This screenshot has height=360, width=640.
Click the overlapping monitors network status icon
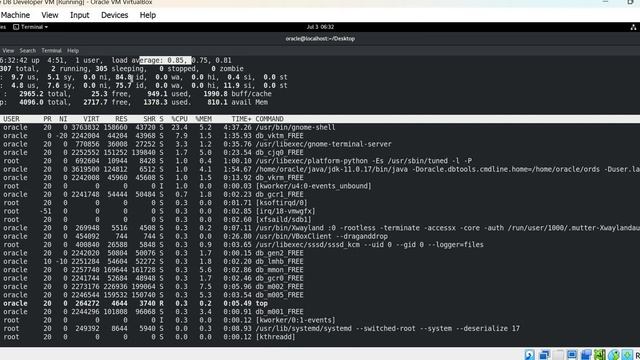(x=544, y=355)
